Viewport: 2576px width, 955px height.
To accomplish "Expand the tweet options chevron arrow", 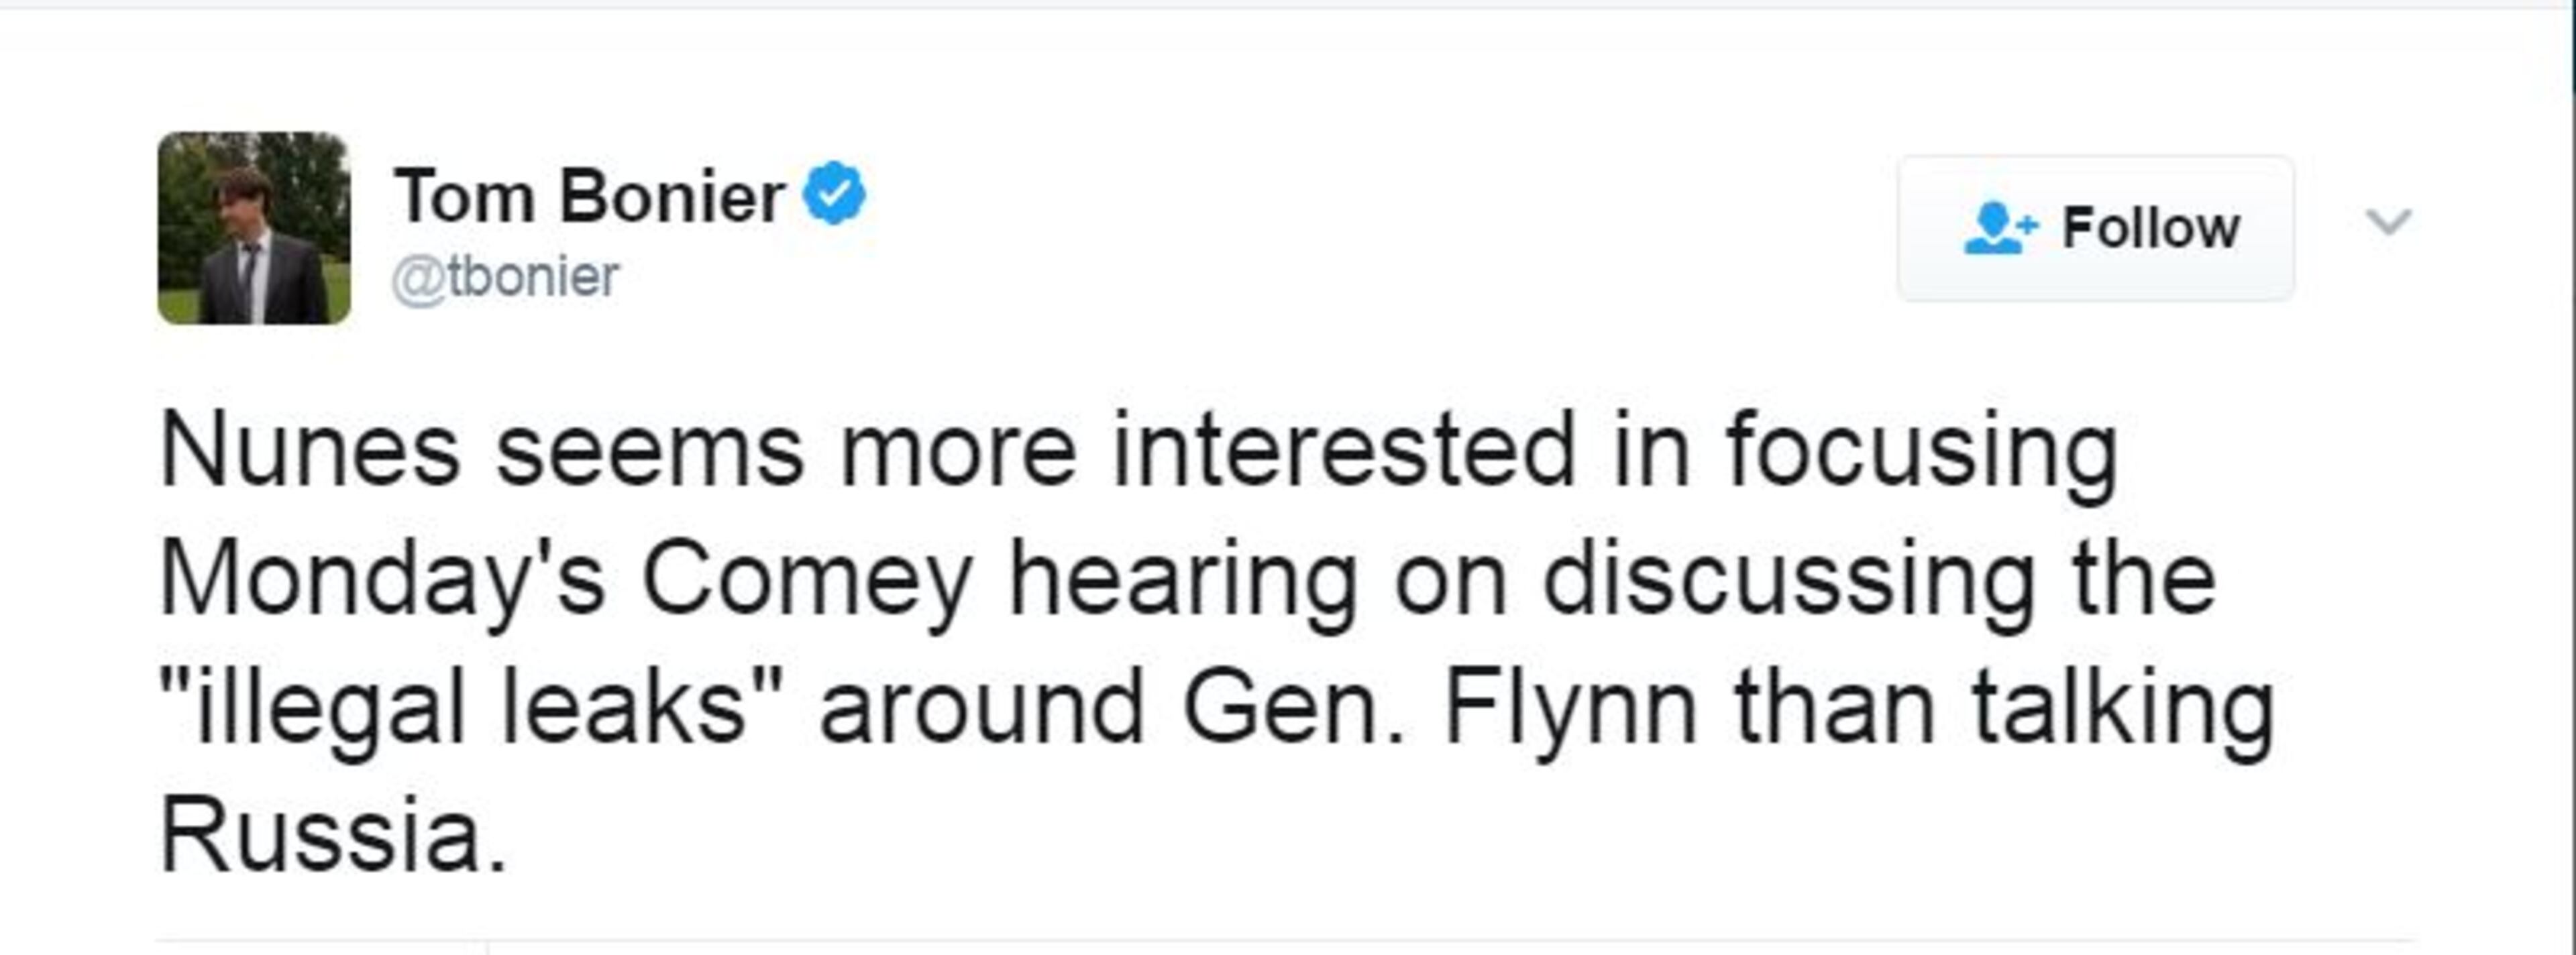I will [x=2389, y=221].
